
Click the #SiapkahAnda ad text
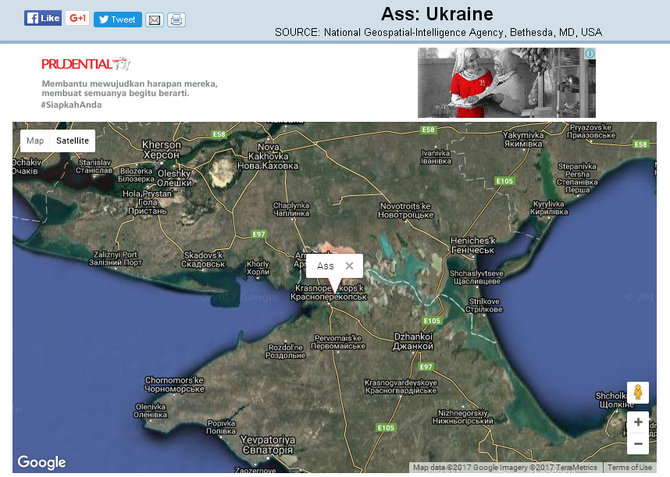pos(71,105)
